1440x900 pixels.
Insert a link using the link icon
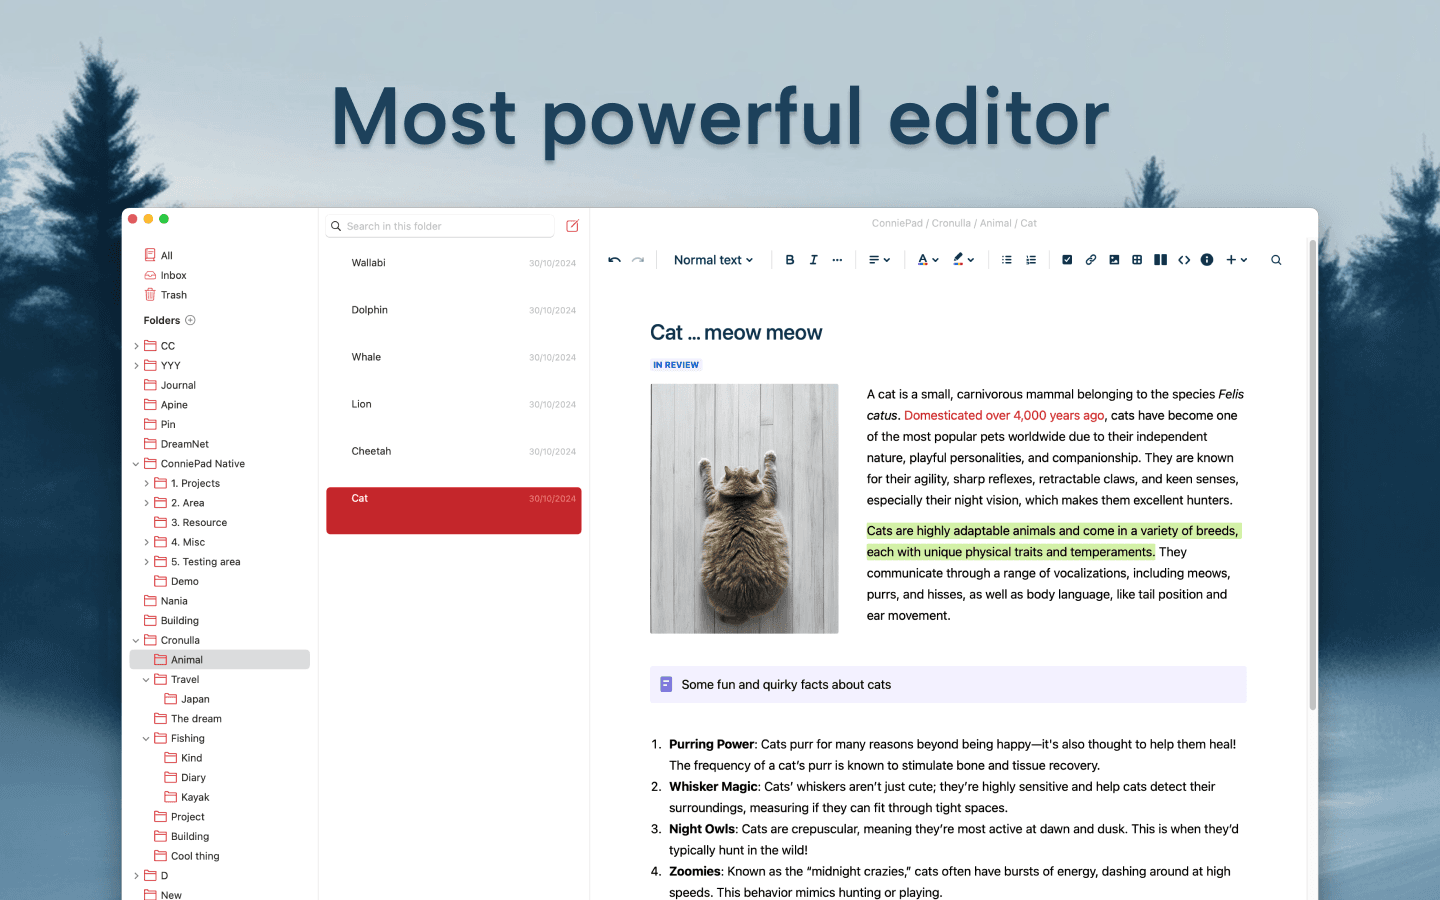(1090, 260)
